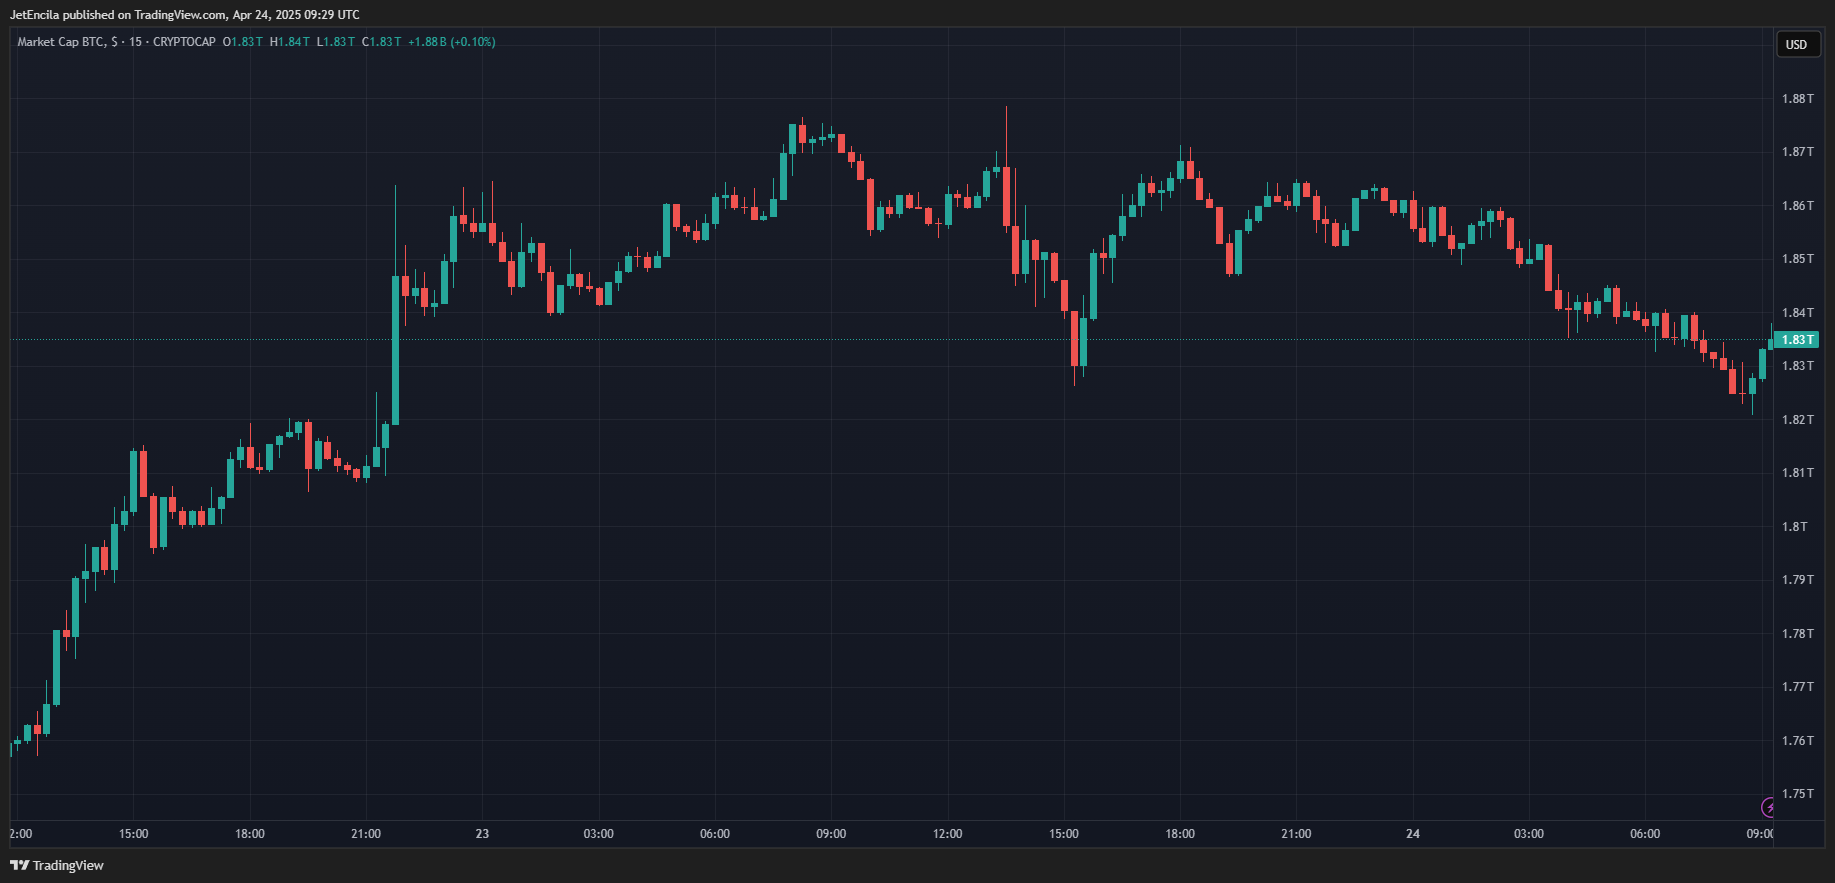Click the purple lightning bolt icon
Viewport: 1835px width, 883px height.
coord(1768,807)
